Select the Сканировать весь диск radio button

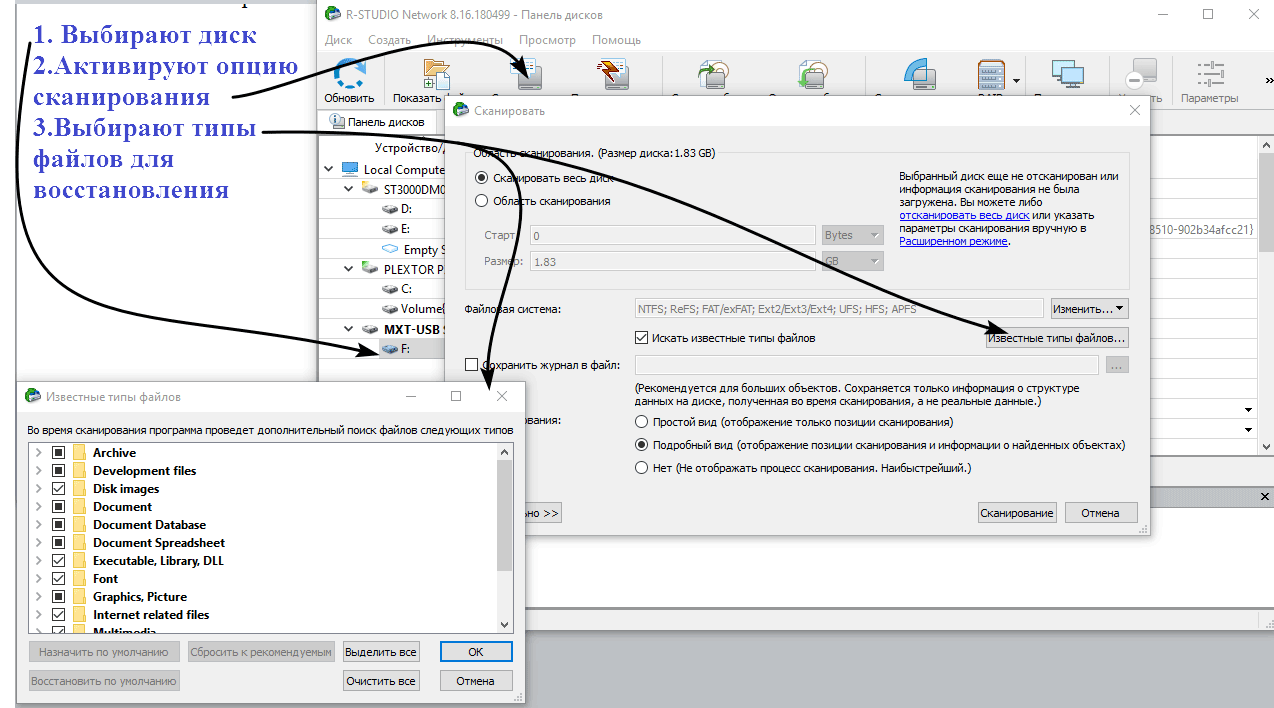482,177
